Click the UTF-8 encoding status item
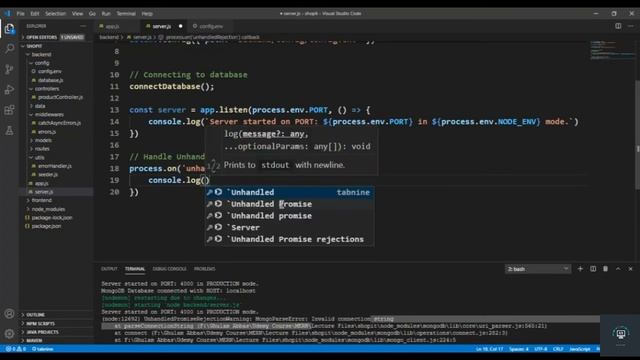 pyautogui.click(x=540, y=349)
